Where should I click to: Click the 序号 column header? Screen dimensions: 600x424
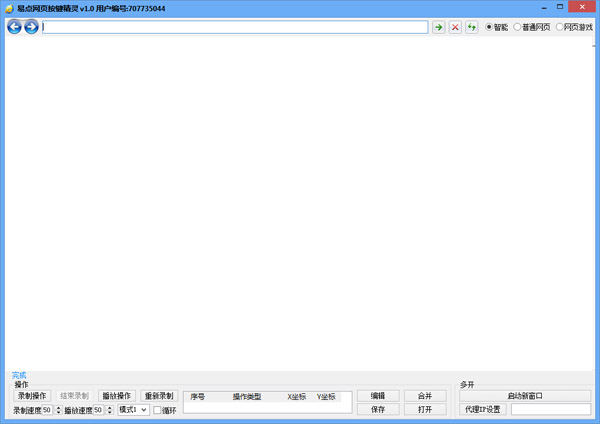(197, 397)
